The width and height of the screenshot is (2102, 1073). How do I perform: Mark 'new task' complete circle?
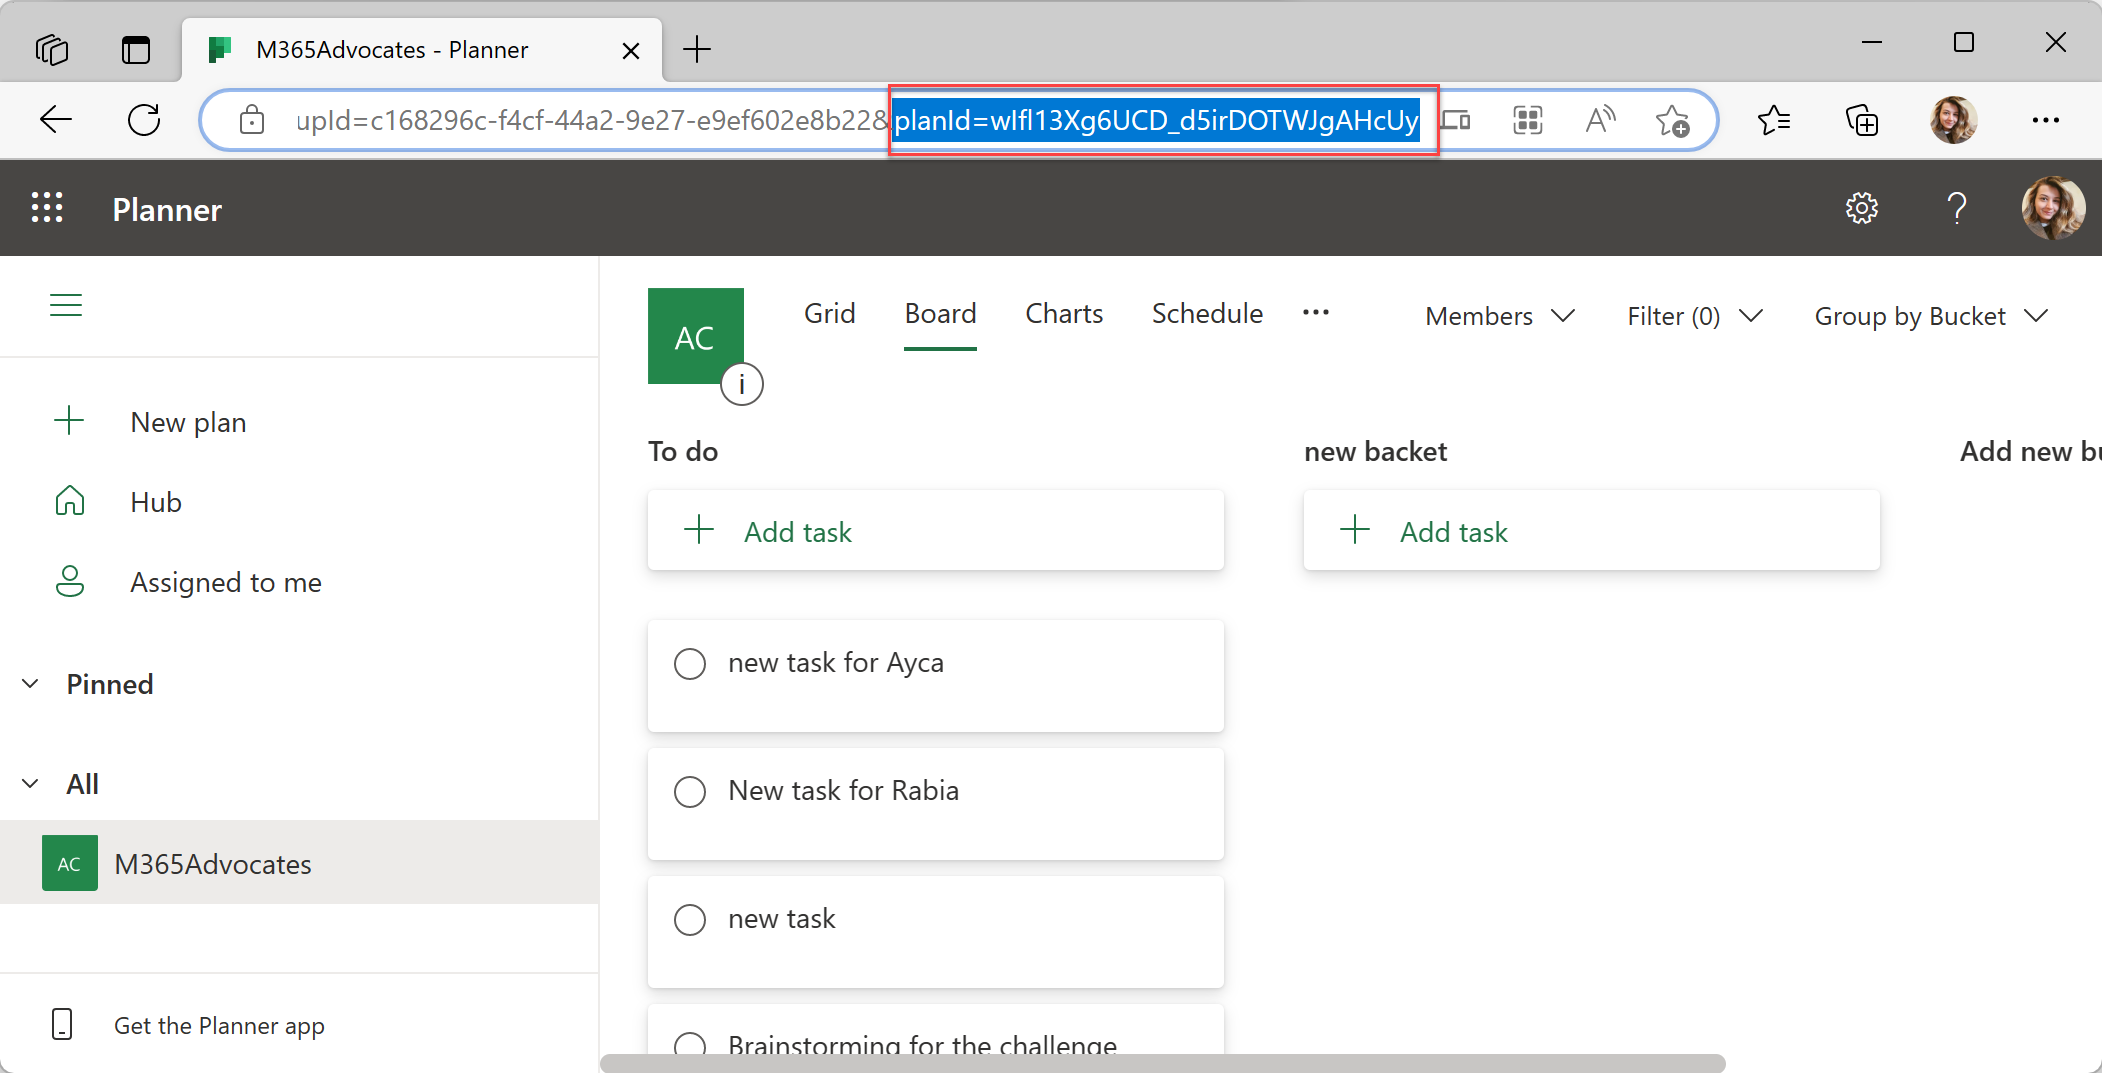click(x=690, y=919)
